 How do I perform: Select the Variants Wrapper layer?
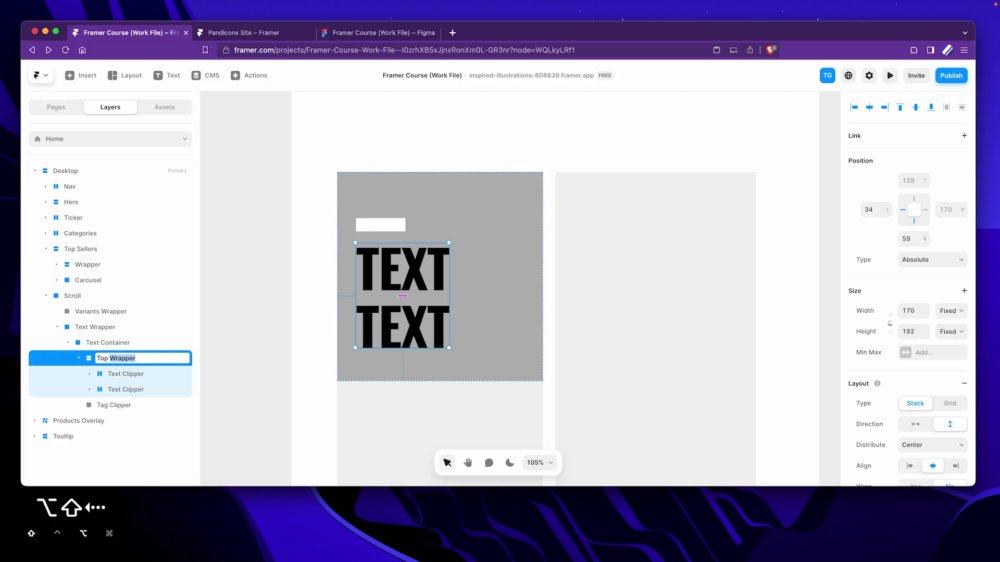tap(100, 311)
